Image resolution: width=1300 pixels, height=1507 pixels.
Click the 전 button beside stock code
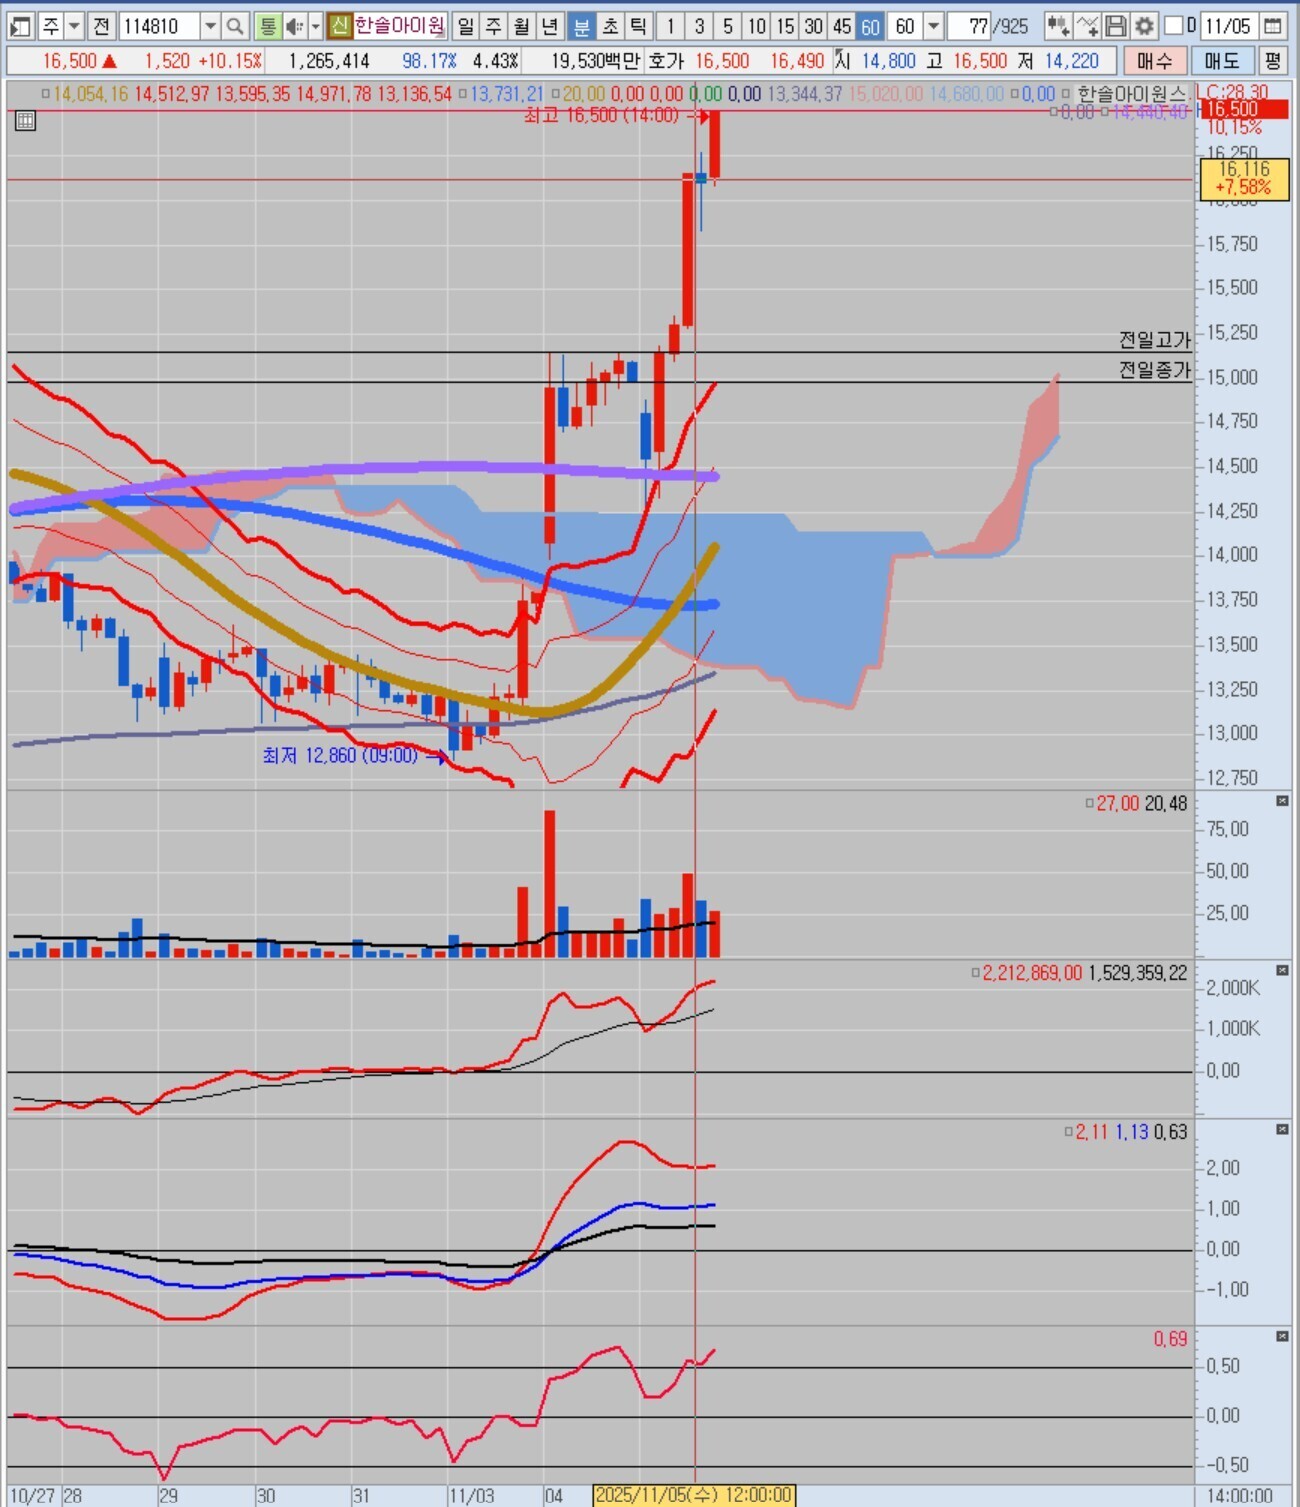[x=101, y=26]
